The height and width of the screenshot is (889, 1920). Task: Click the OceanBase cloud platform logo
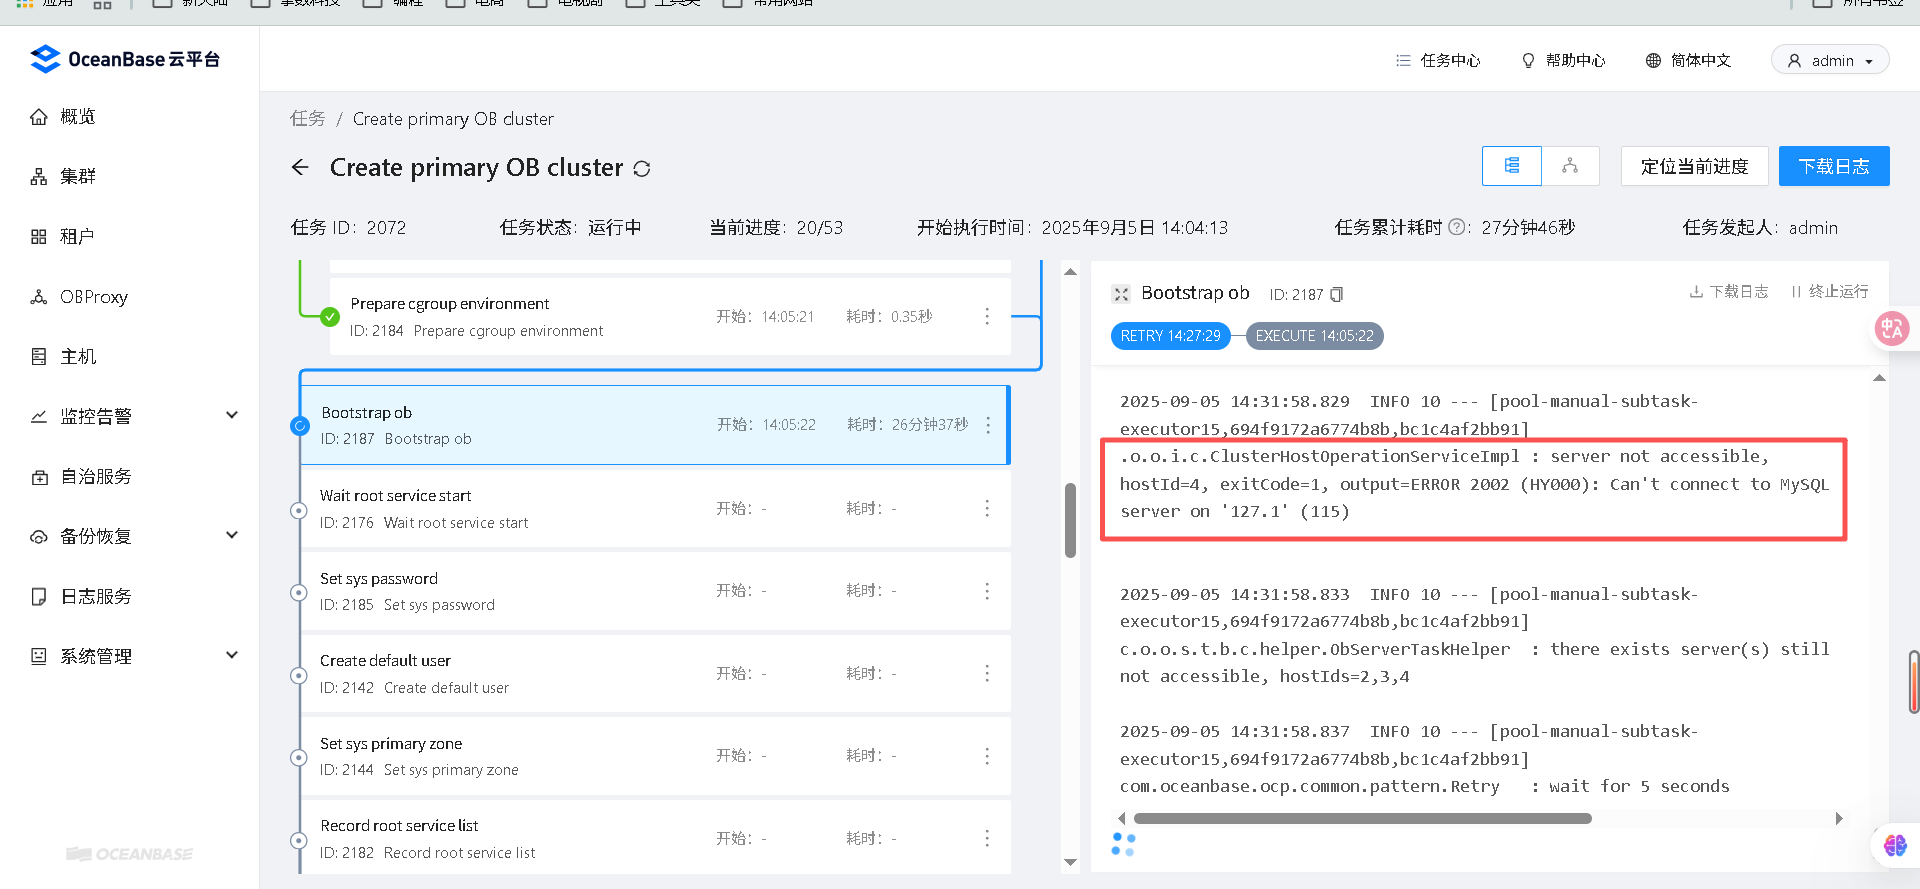(x=125, y=59)
